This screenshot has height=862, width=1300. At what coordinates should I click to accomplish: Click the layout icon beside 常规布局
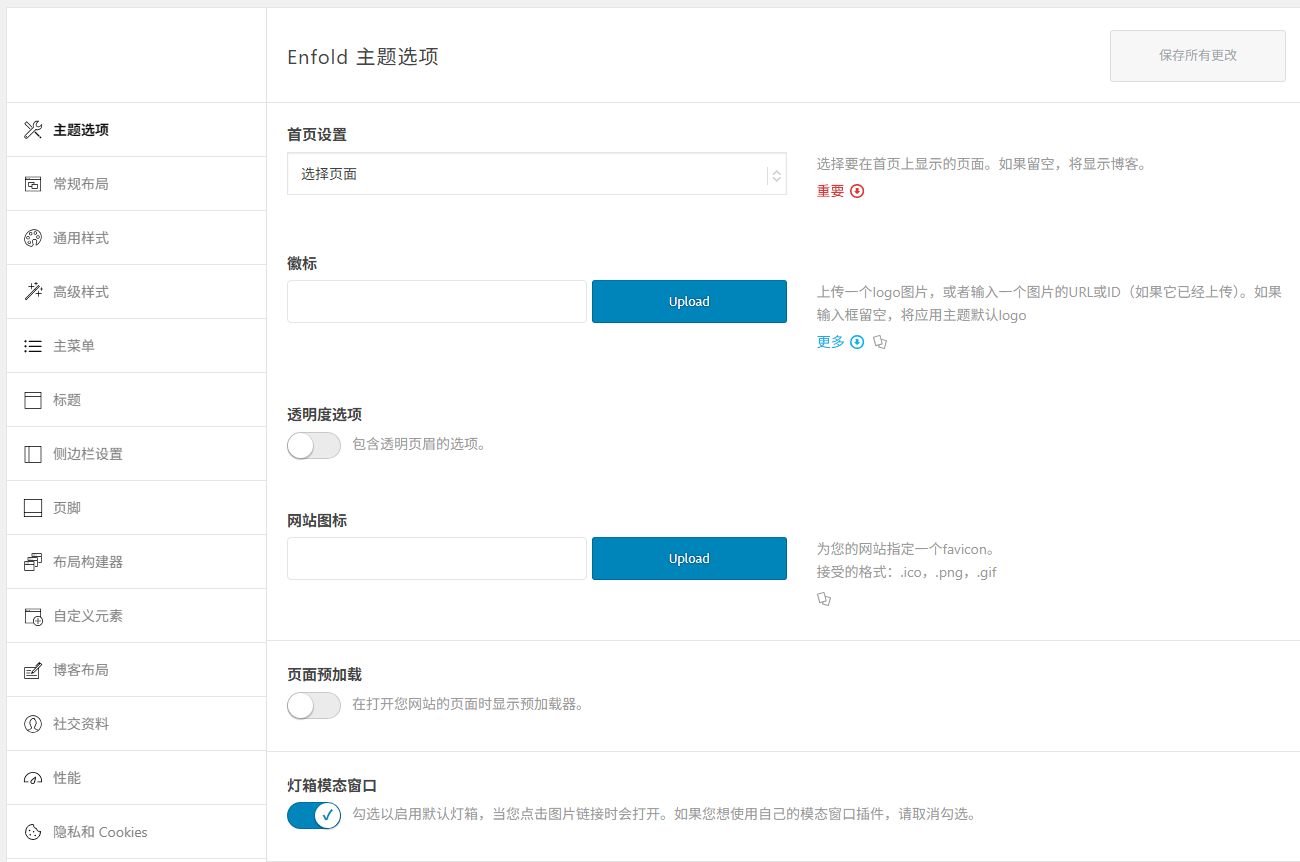tap(33, 184)
